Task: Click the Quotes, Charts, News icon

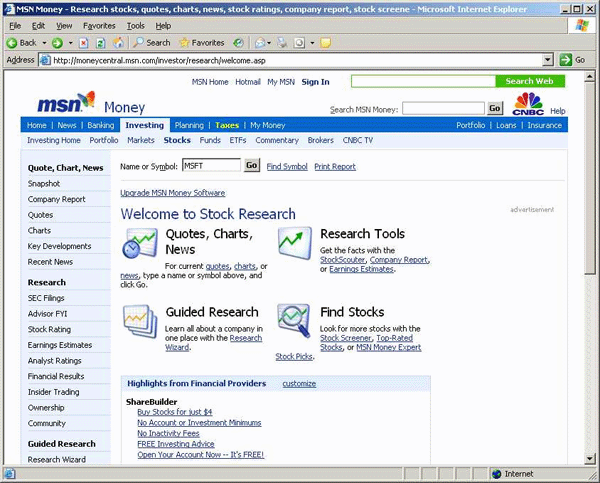Action: 139,243
